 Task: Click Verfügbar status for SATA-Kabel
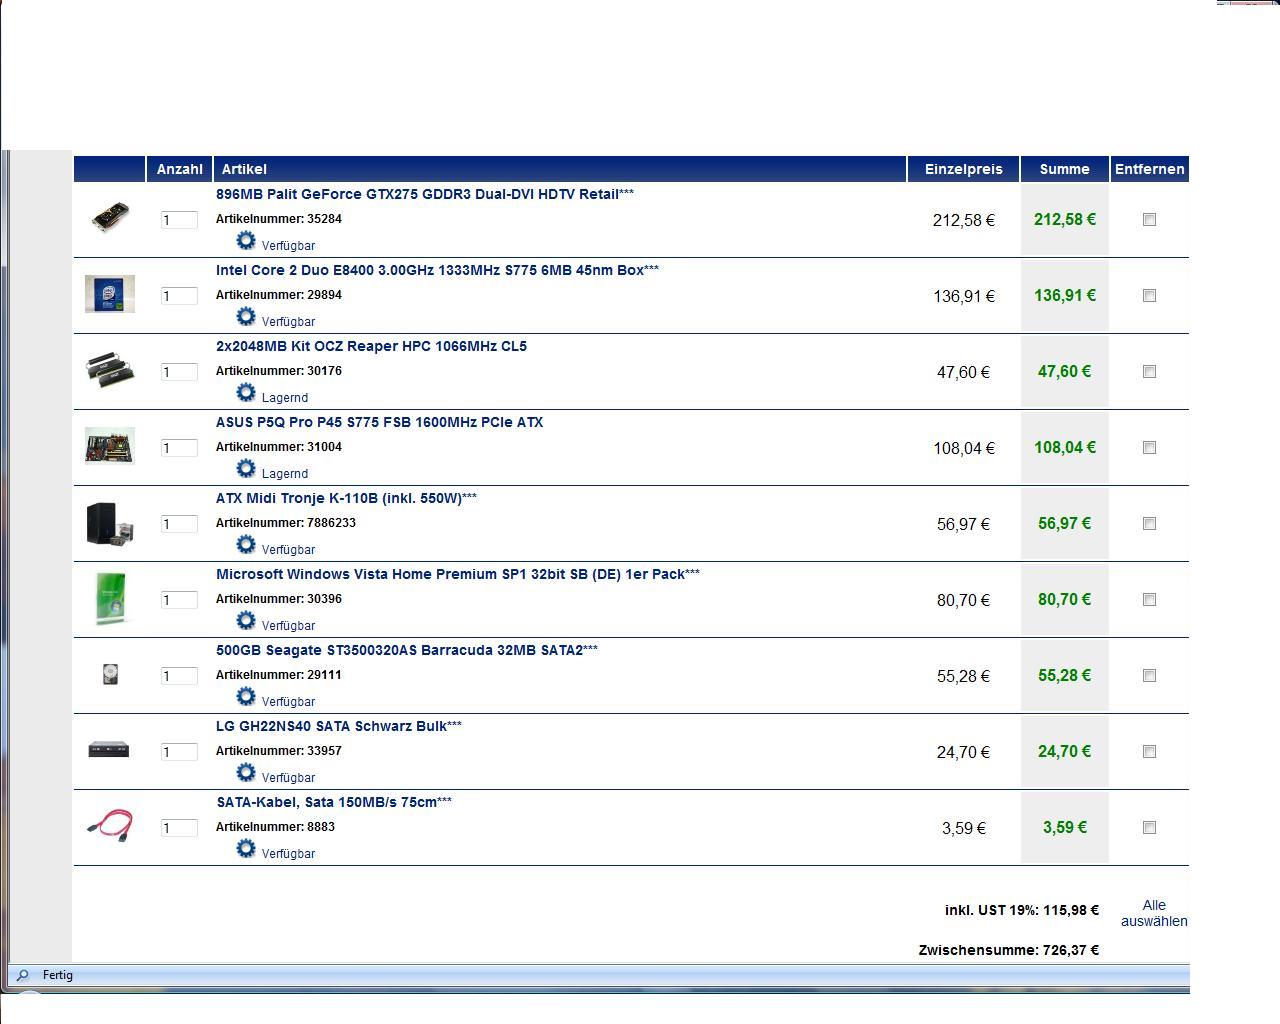288,854
